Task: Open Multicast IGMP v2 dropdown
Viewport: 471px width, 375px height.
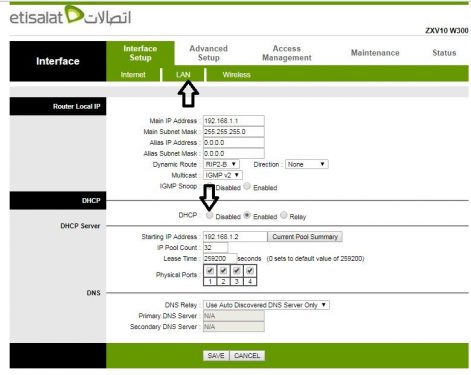Action: (x=223, y=175)
